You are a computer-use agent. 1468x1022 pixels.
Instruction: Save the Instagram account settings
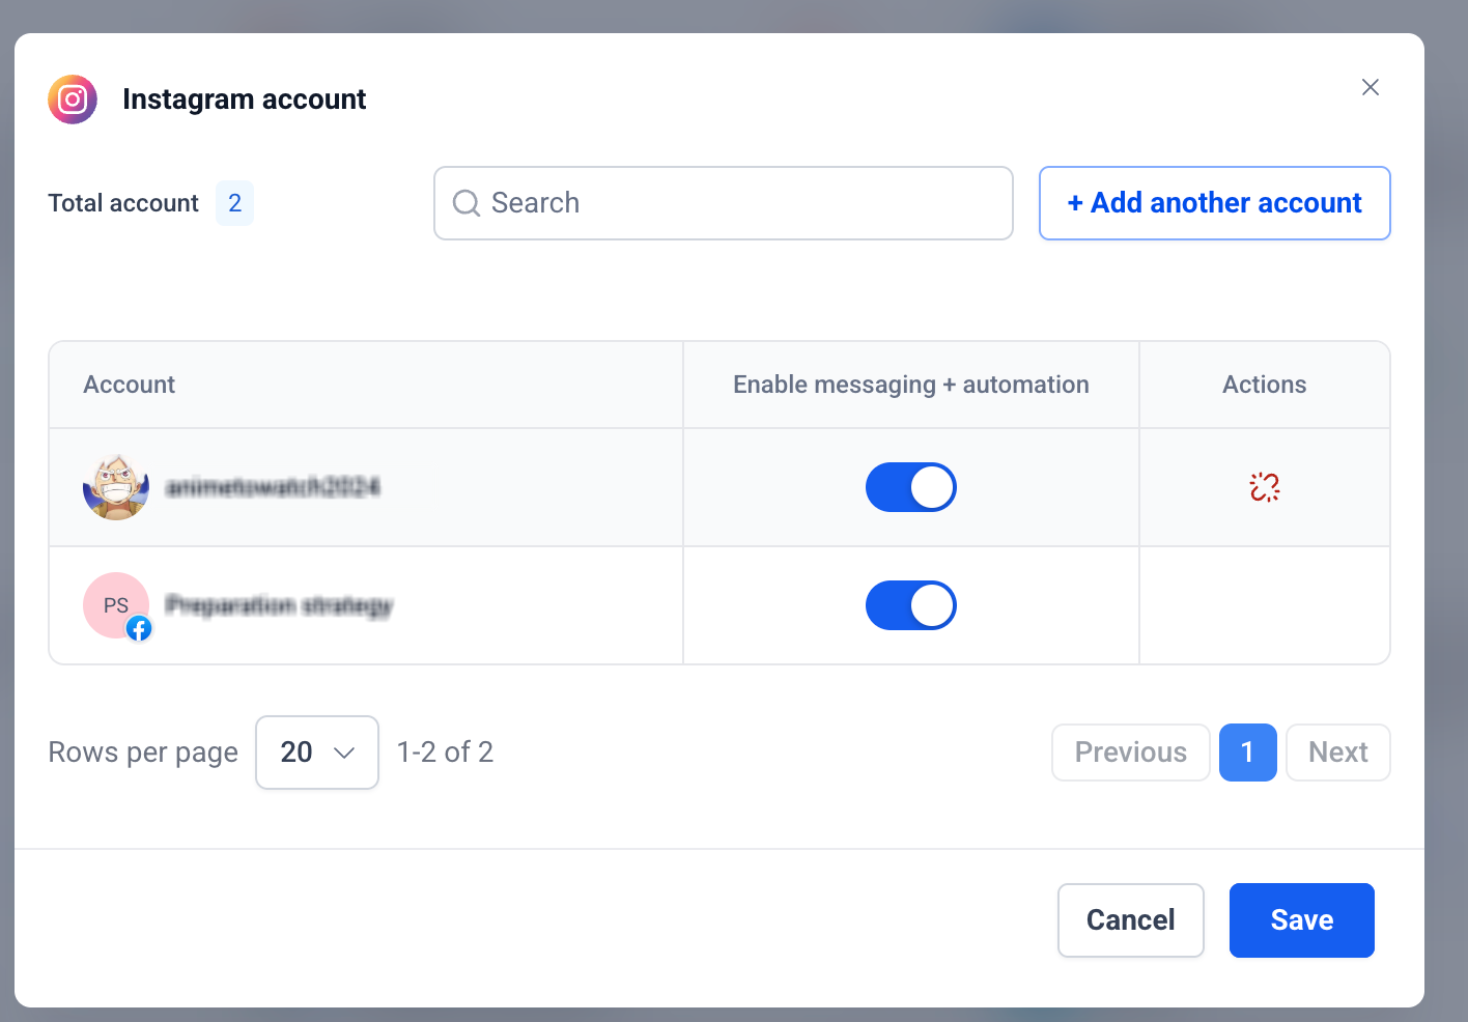[x=1302, y=920]
